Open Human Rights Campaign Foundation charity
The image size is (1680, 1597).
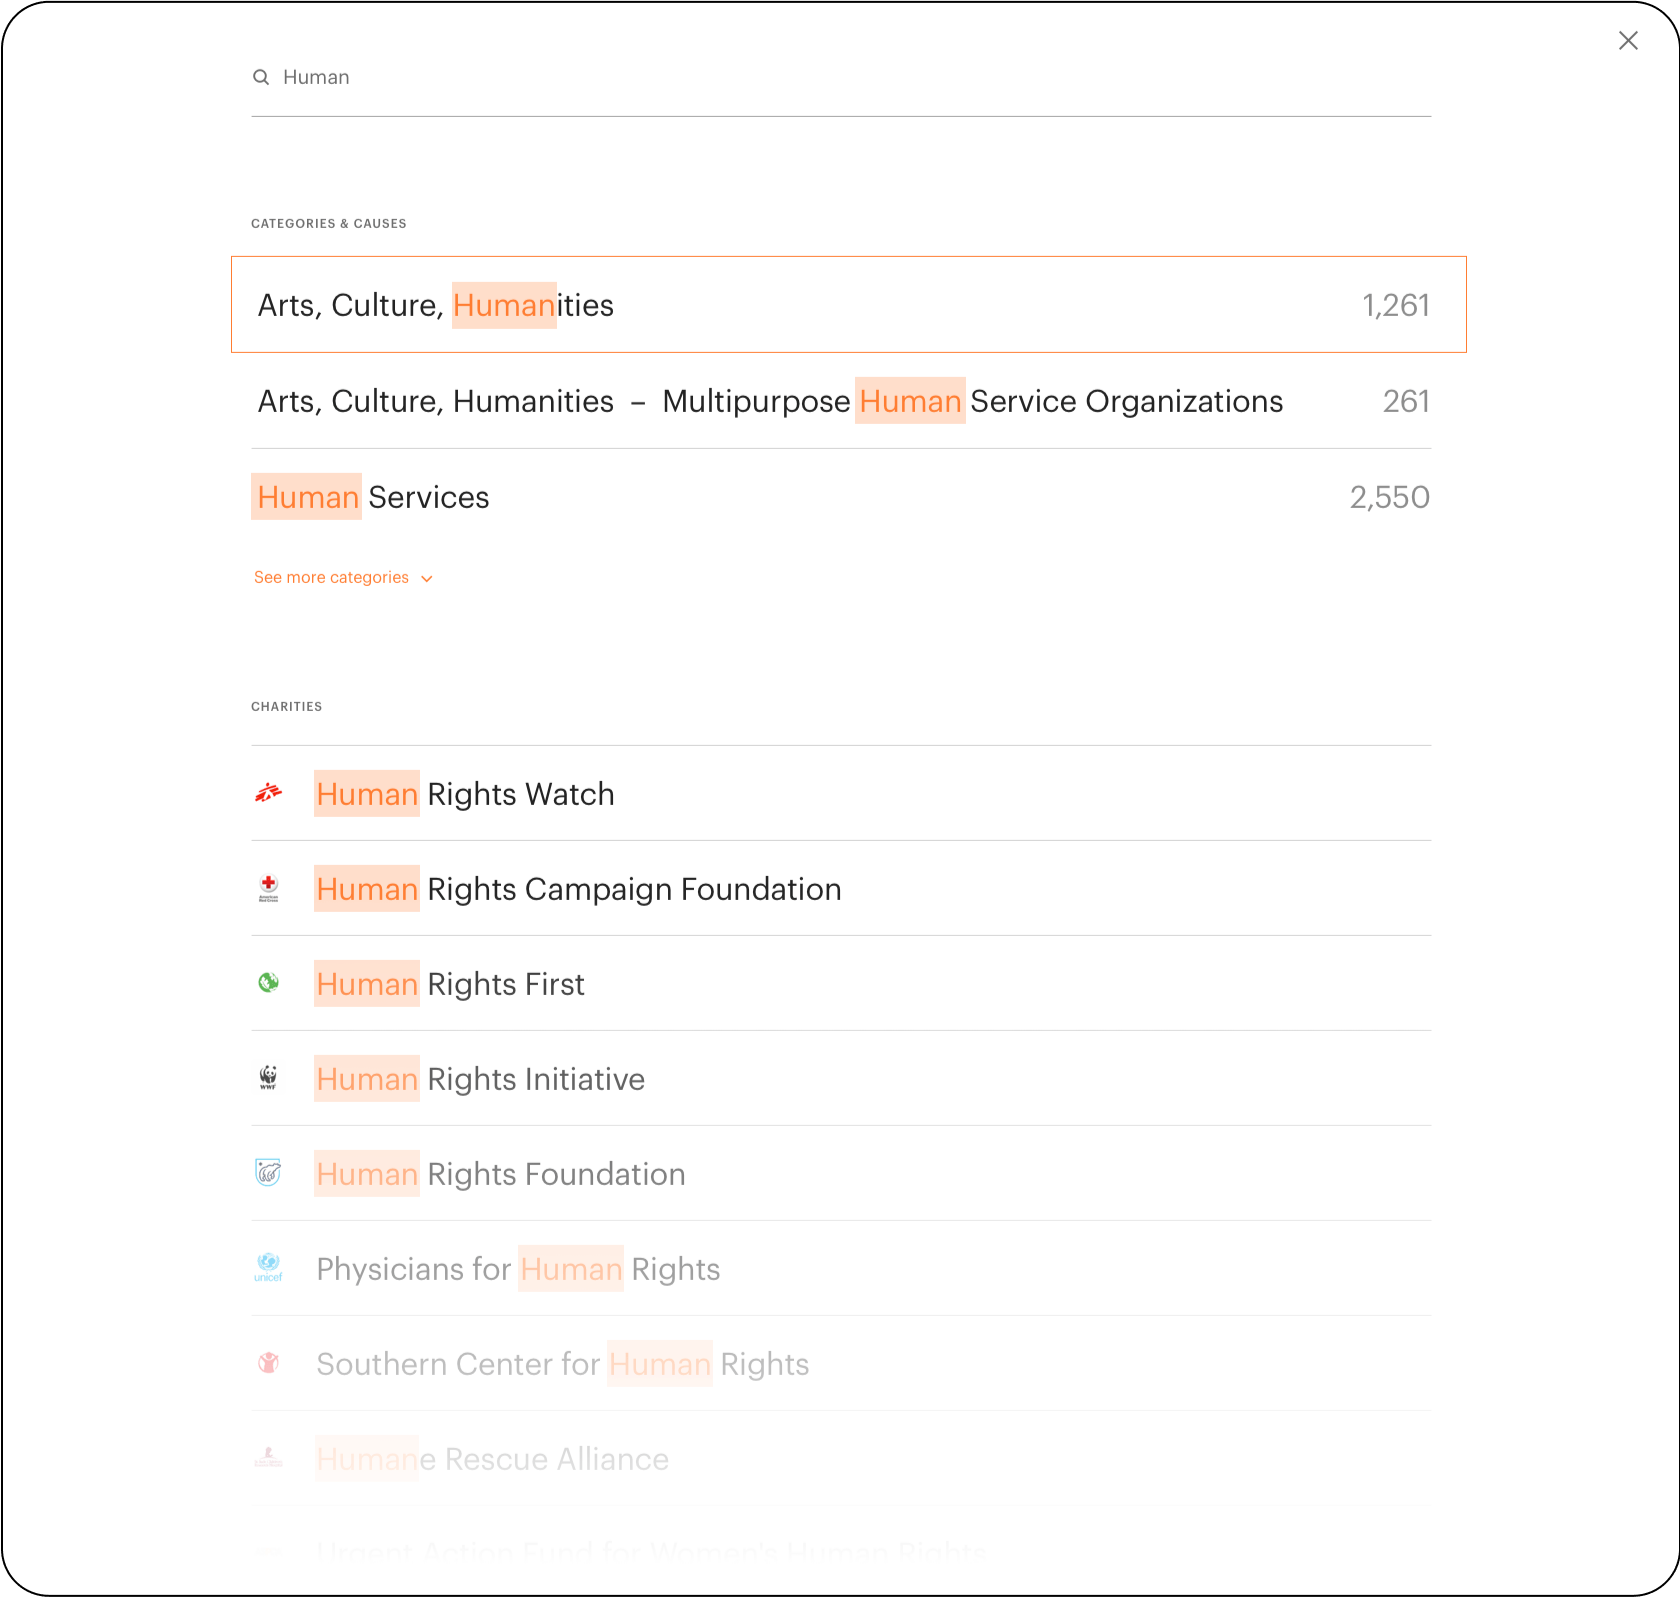578,889
